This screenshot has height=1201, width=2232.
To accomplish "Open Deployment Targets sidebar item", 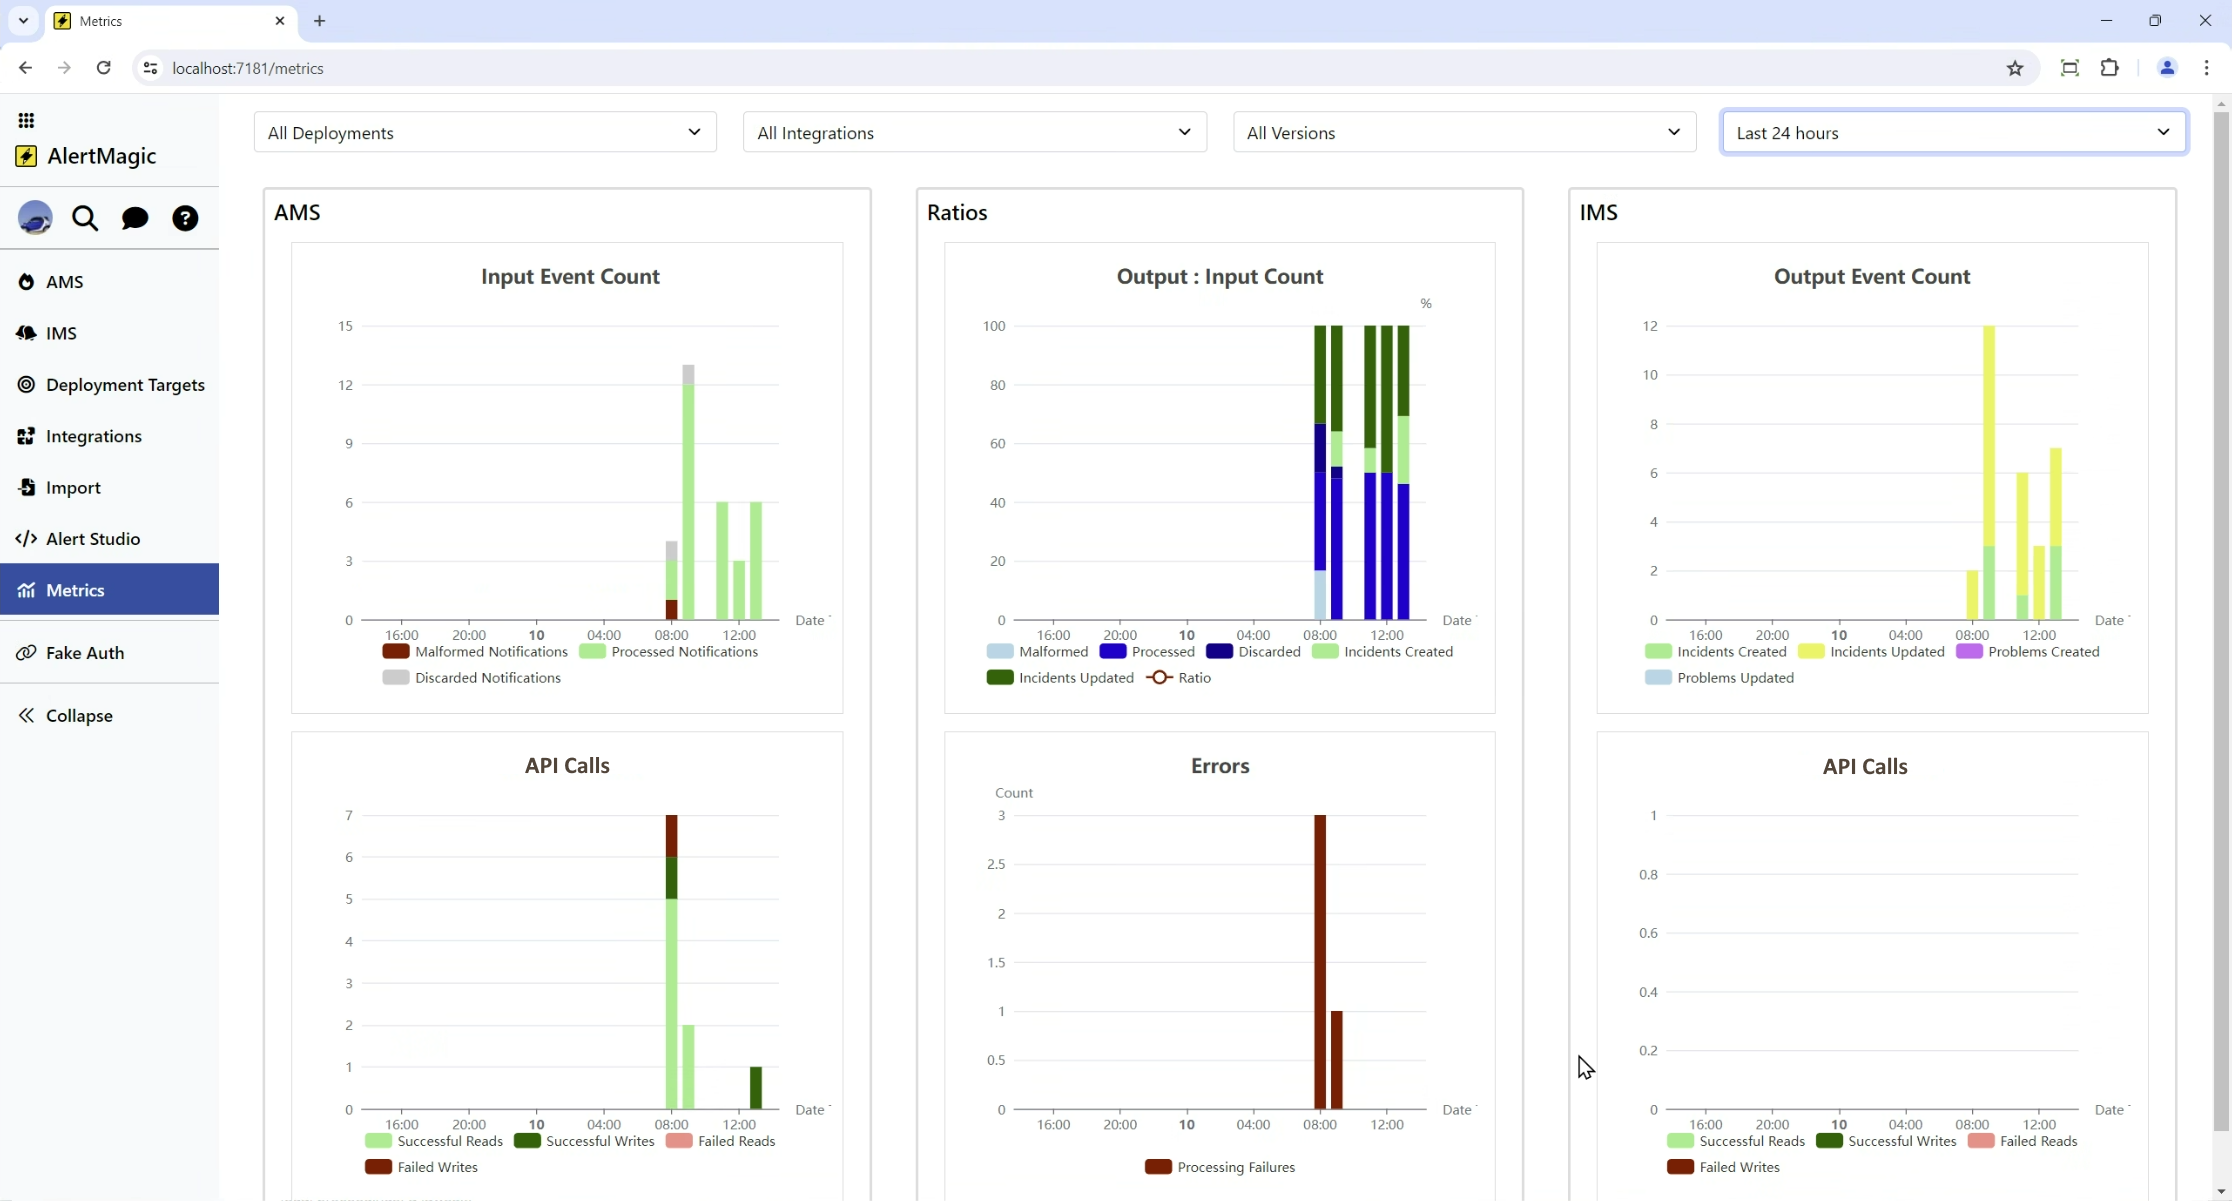I will pyautogui.click(x=125, y=385).
